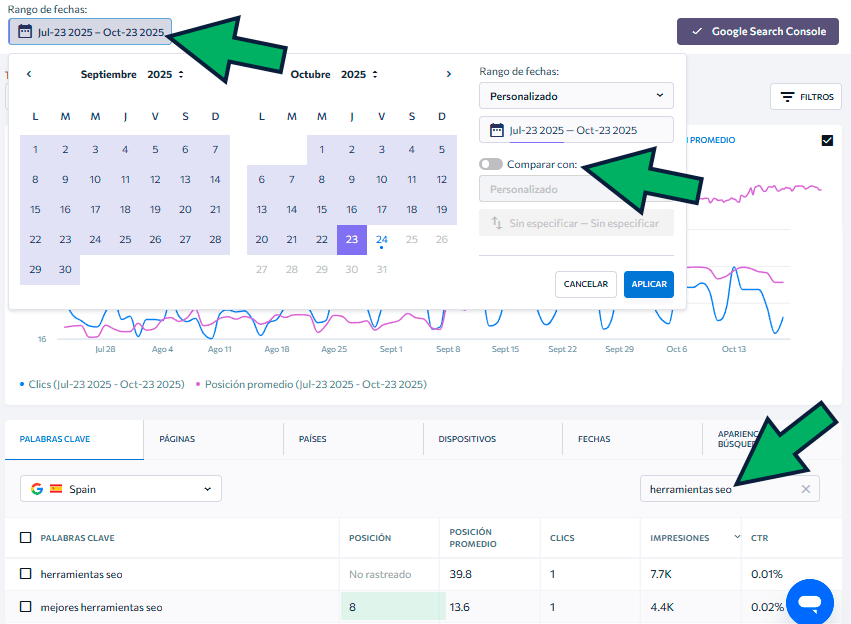Click the Filtros filter icon button
The width and height of the screenshot is (851, 624).
pos(806,97)
